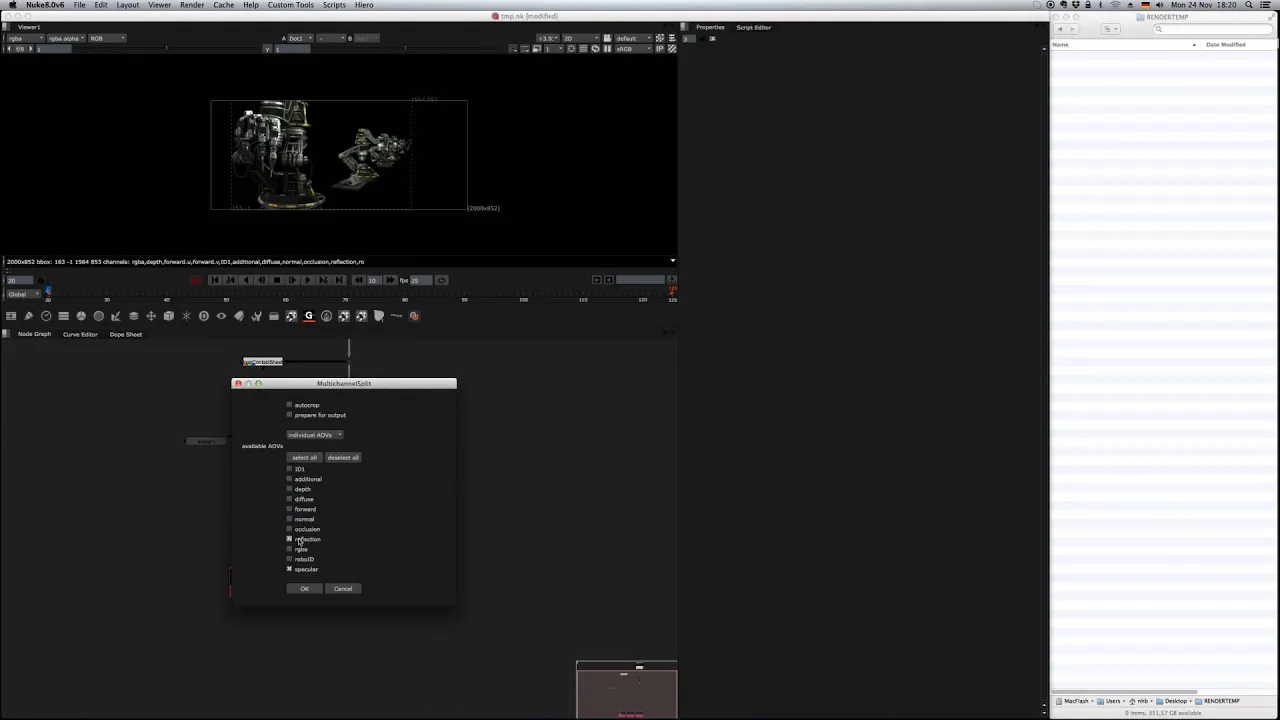
Task: Open the Cache menu
Action: coord(224,5)
